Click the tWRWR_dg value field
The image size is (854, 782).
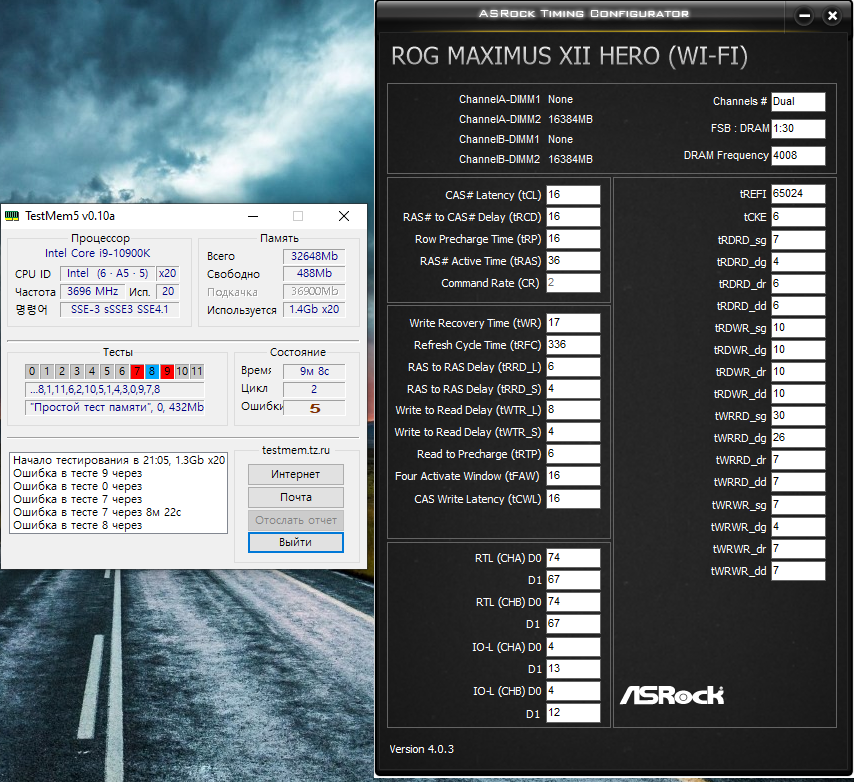pos(798,527)
